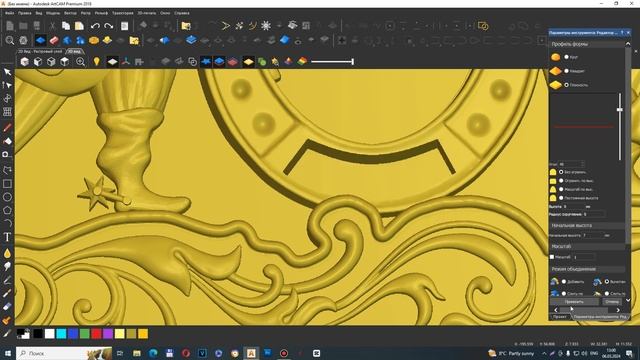Select the arrow selection tool

pos(7,72)
